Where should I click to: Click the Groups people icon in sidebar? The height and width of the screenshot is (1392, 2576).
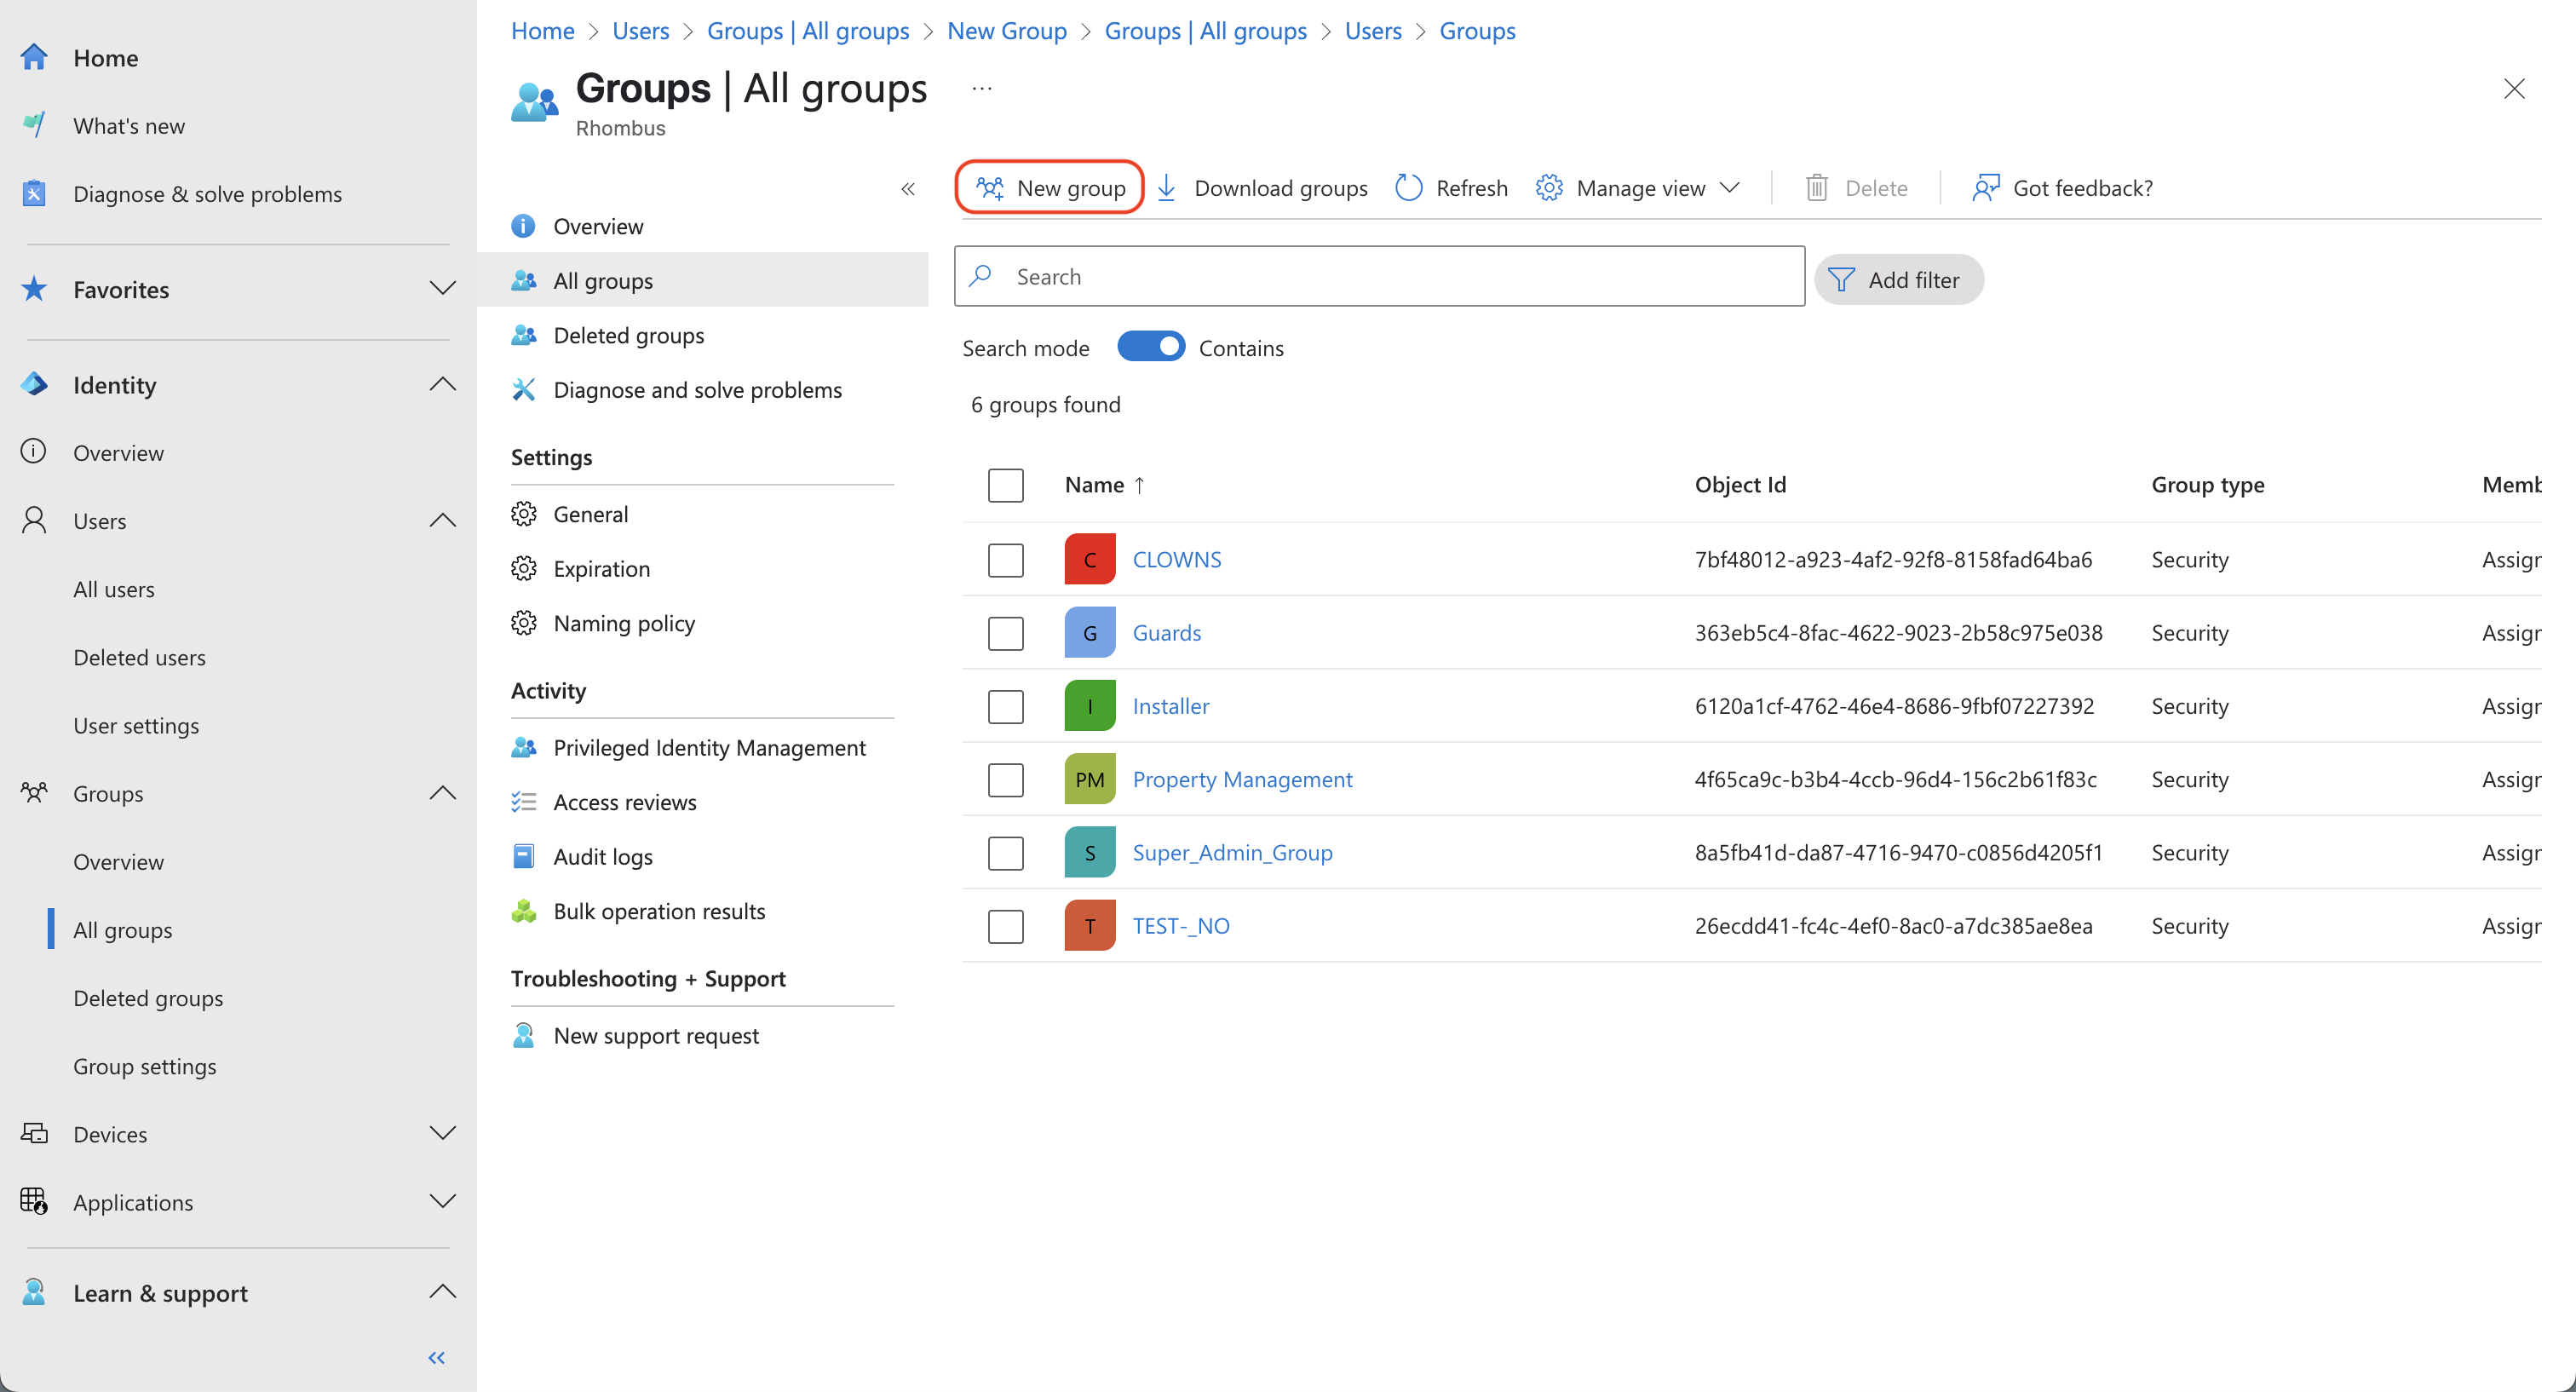[34, 793]
